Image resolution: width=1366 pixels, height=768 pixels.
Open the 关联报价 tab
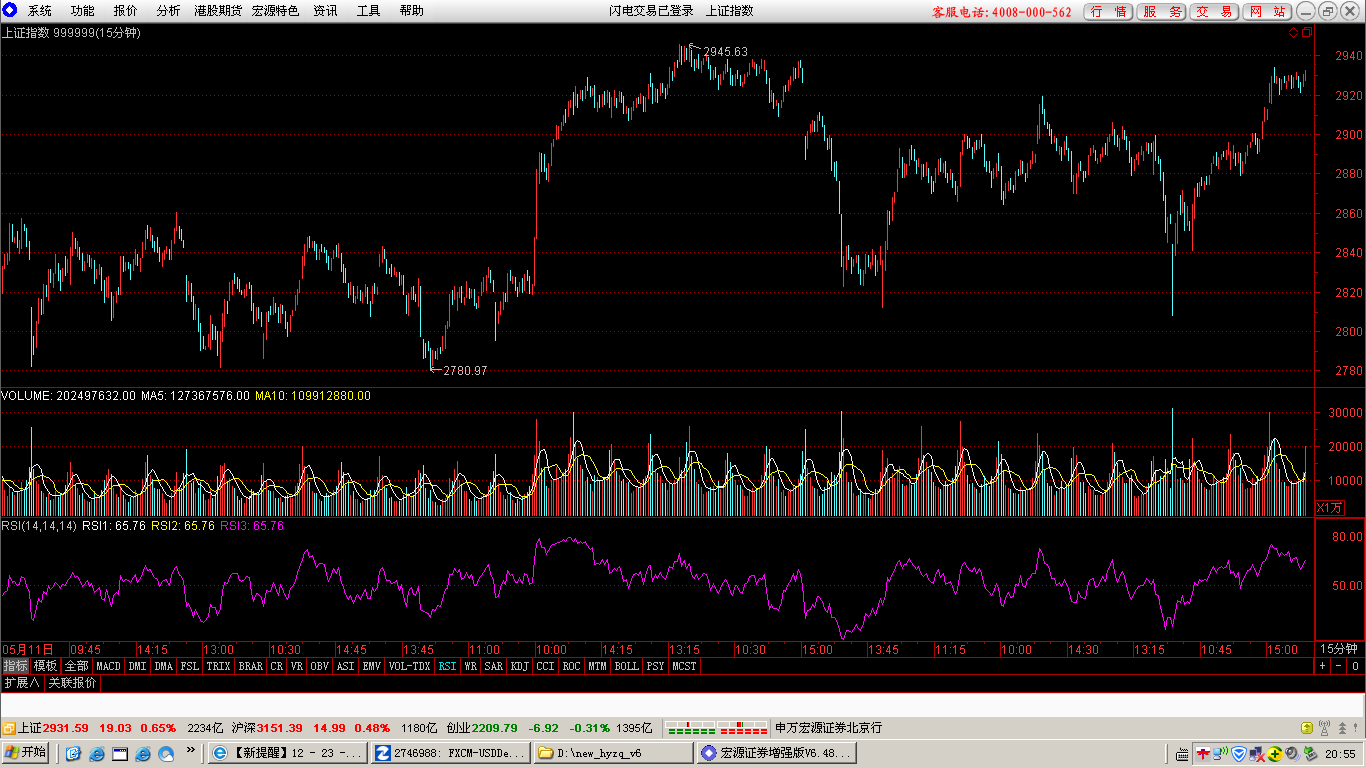[x=73, y=683]
